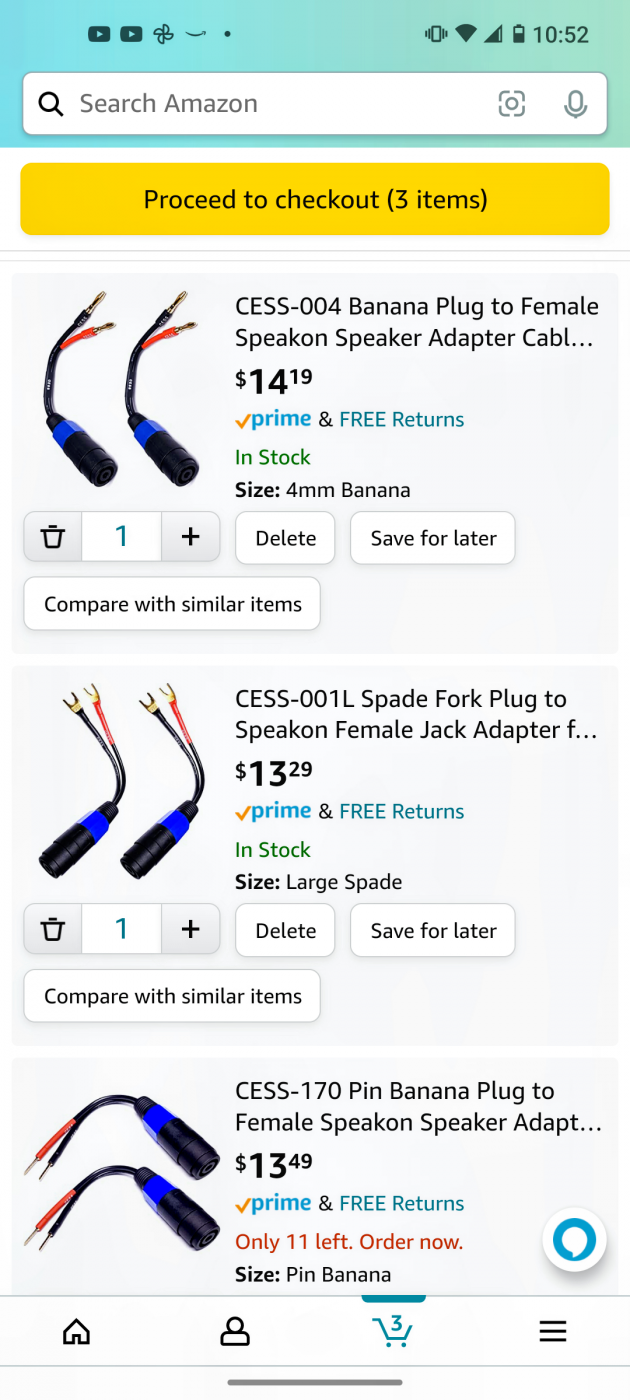Go to the Home tab icon
Image resolution: width=630 pixels, height=1400 pixels.
pos(76,1331)
